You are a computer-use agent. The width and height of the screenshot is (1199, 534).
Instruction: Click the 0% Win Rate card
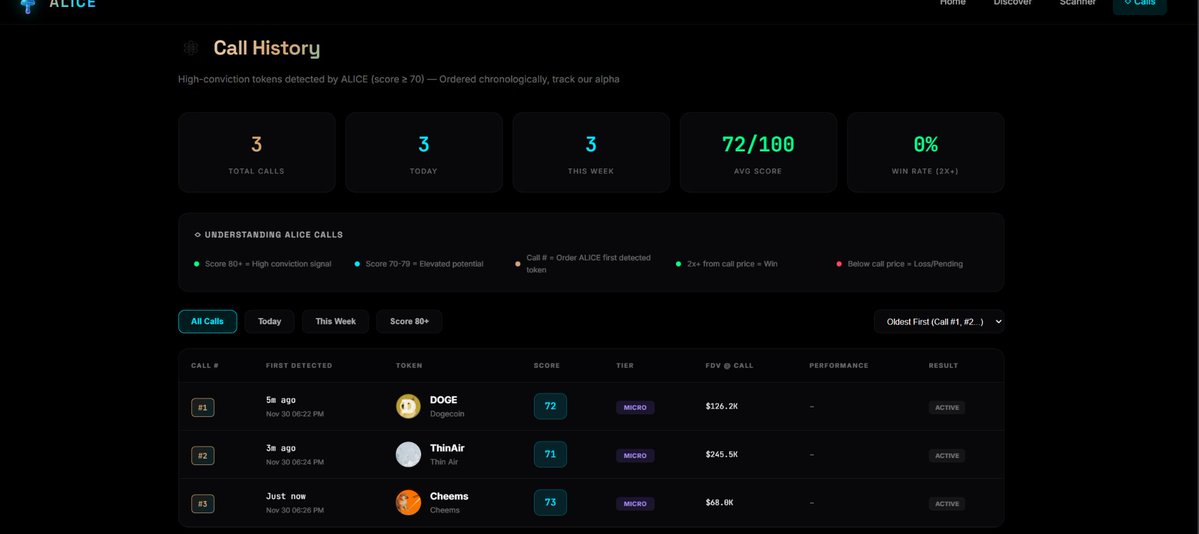925,152
